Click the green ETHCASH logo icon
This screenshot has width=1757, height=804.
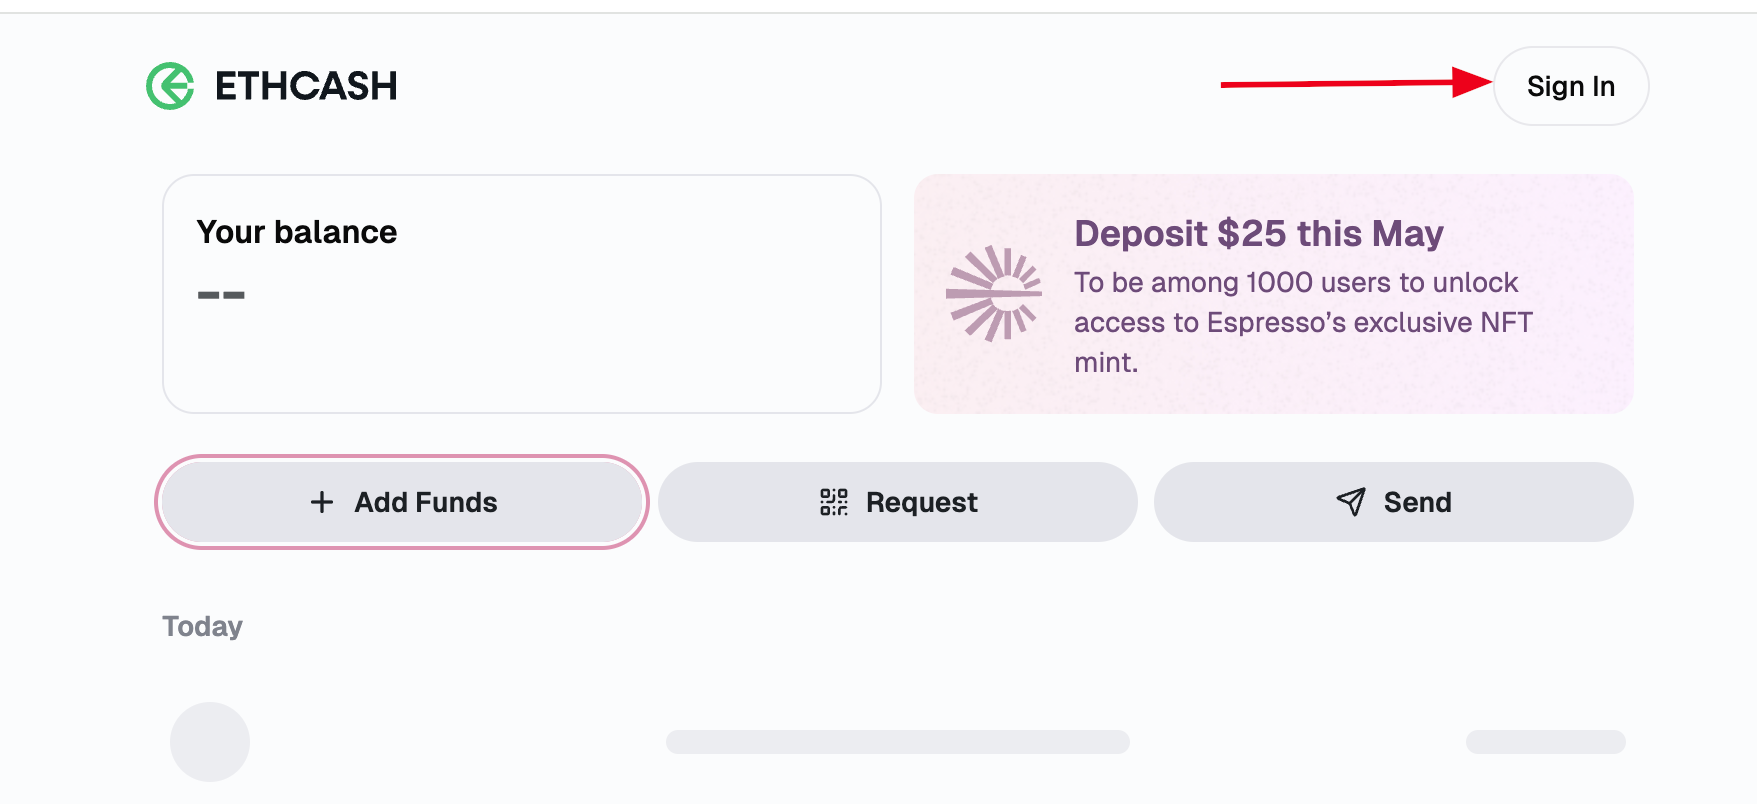(170, 86)
